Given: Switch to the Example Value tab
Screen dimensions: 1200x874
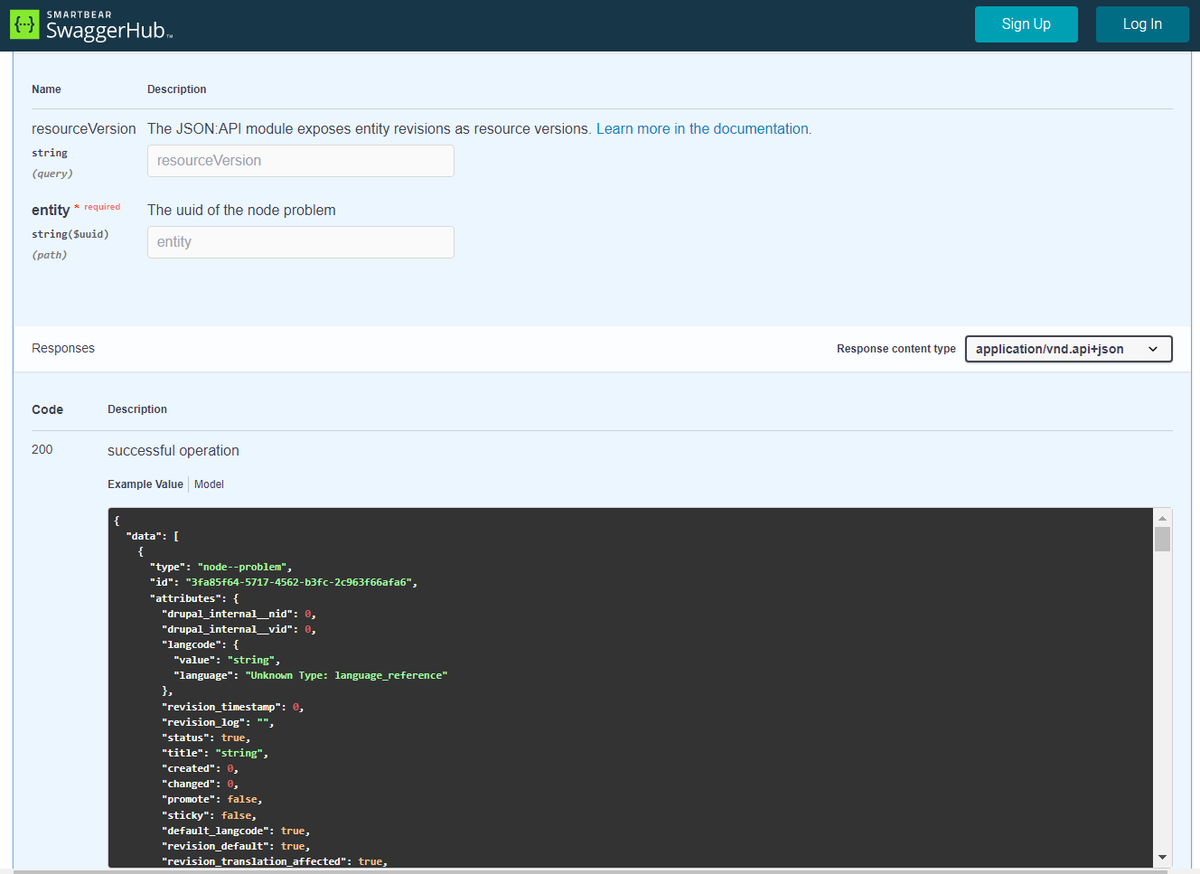Looking at the screenshot, I should [x=145, y=484].
